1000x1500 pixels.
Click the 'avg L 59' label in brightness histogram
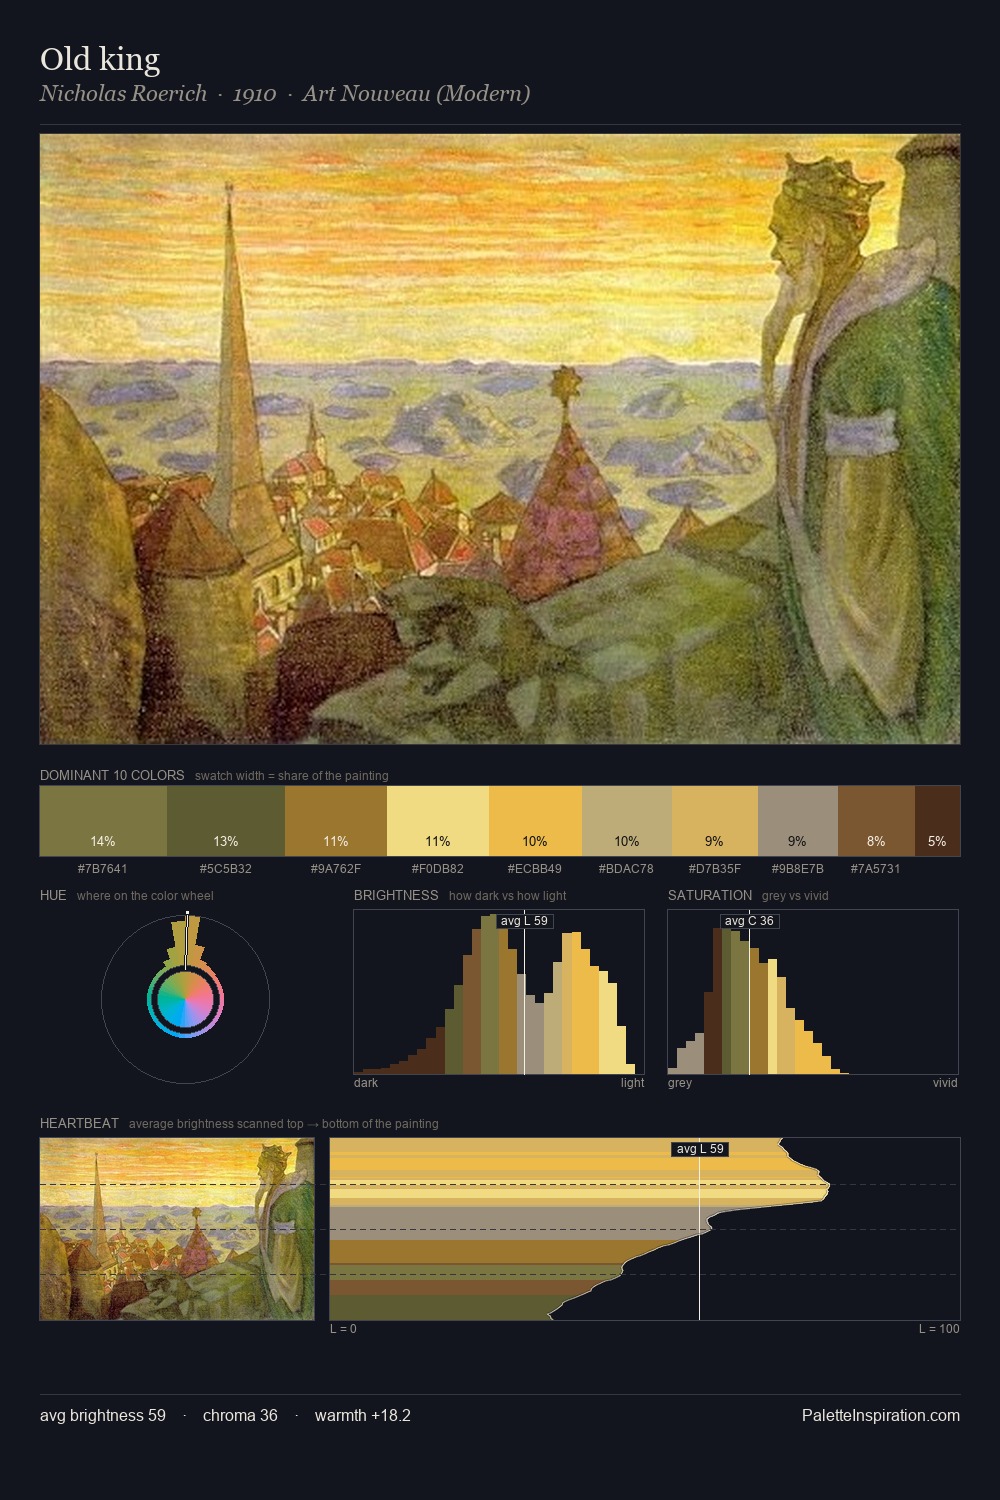pos(525,921)
